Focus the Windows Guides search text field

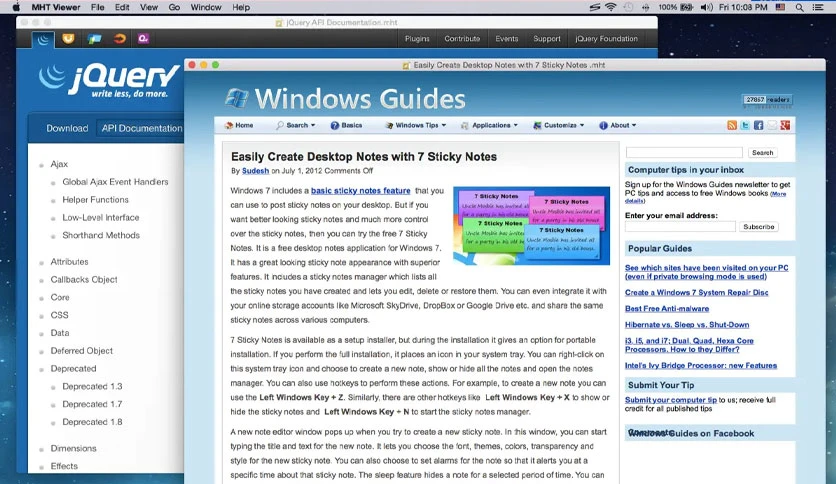pyautogui.click(x=684, y=152)
